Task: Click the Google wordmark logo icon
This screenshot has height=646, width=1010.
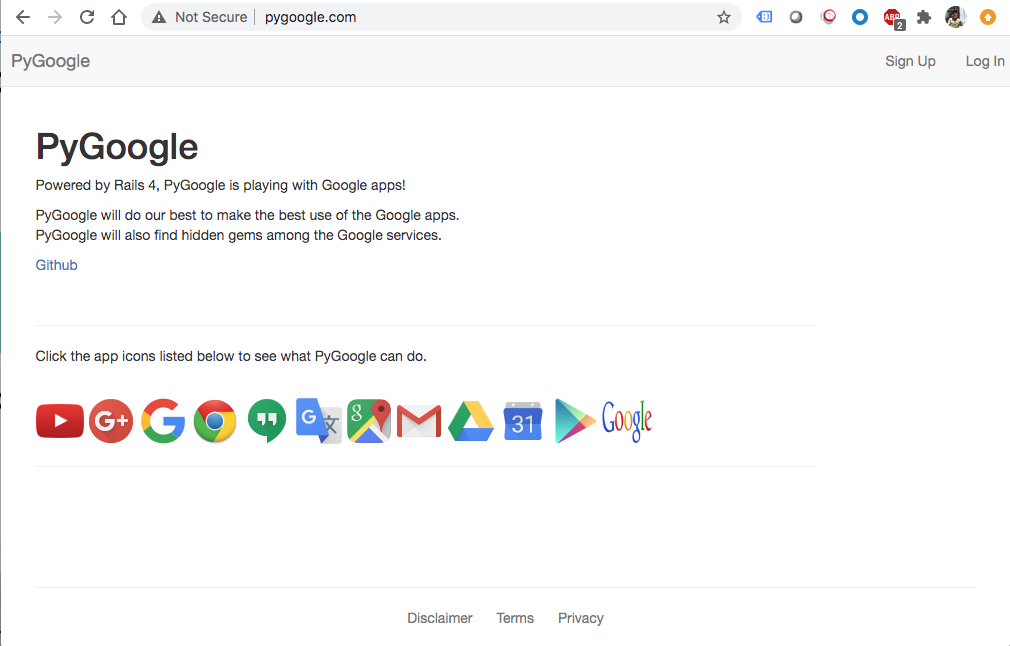Action: pyautogui.click(x=627, y=421)
